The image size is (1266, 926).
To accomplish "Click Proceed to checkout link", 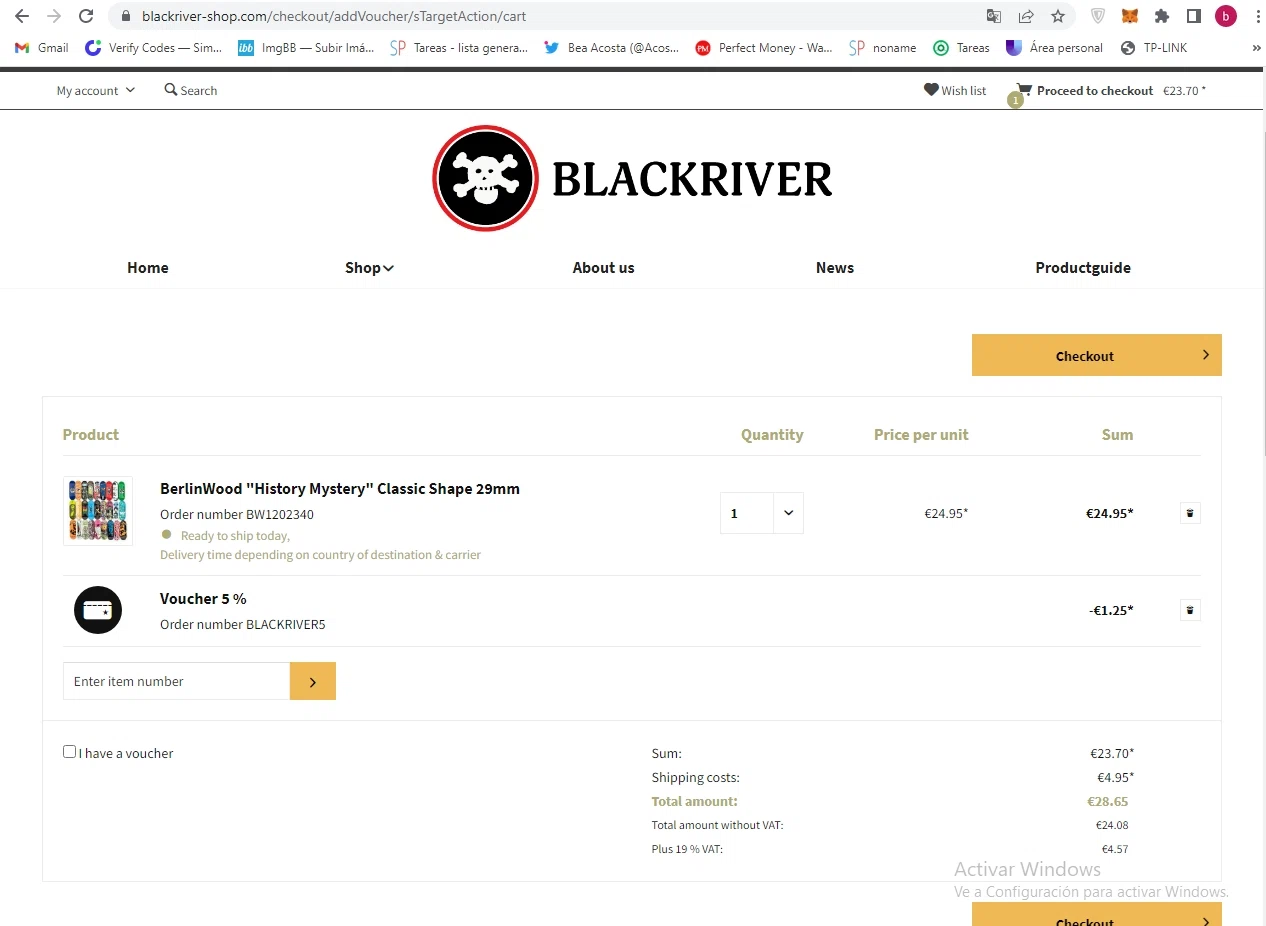I will (1095, 90).
